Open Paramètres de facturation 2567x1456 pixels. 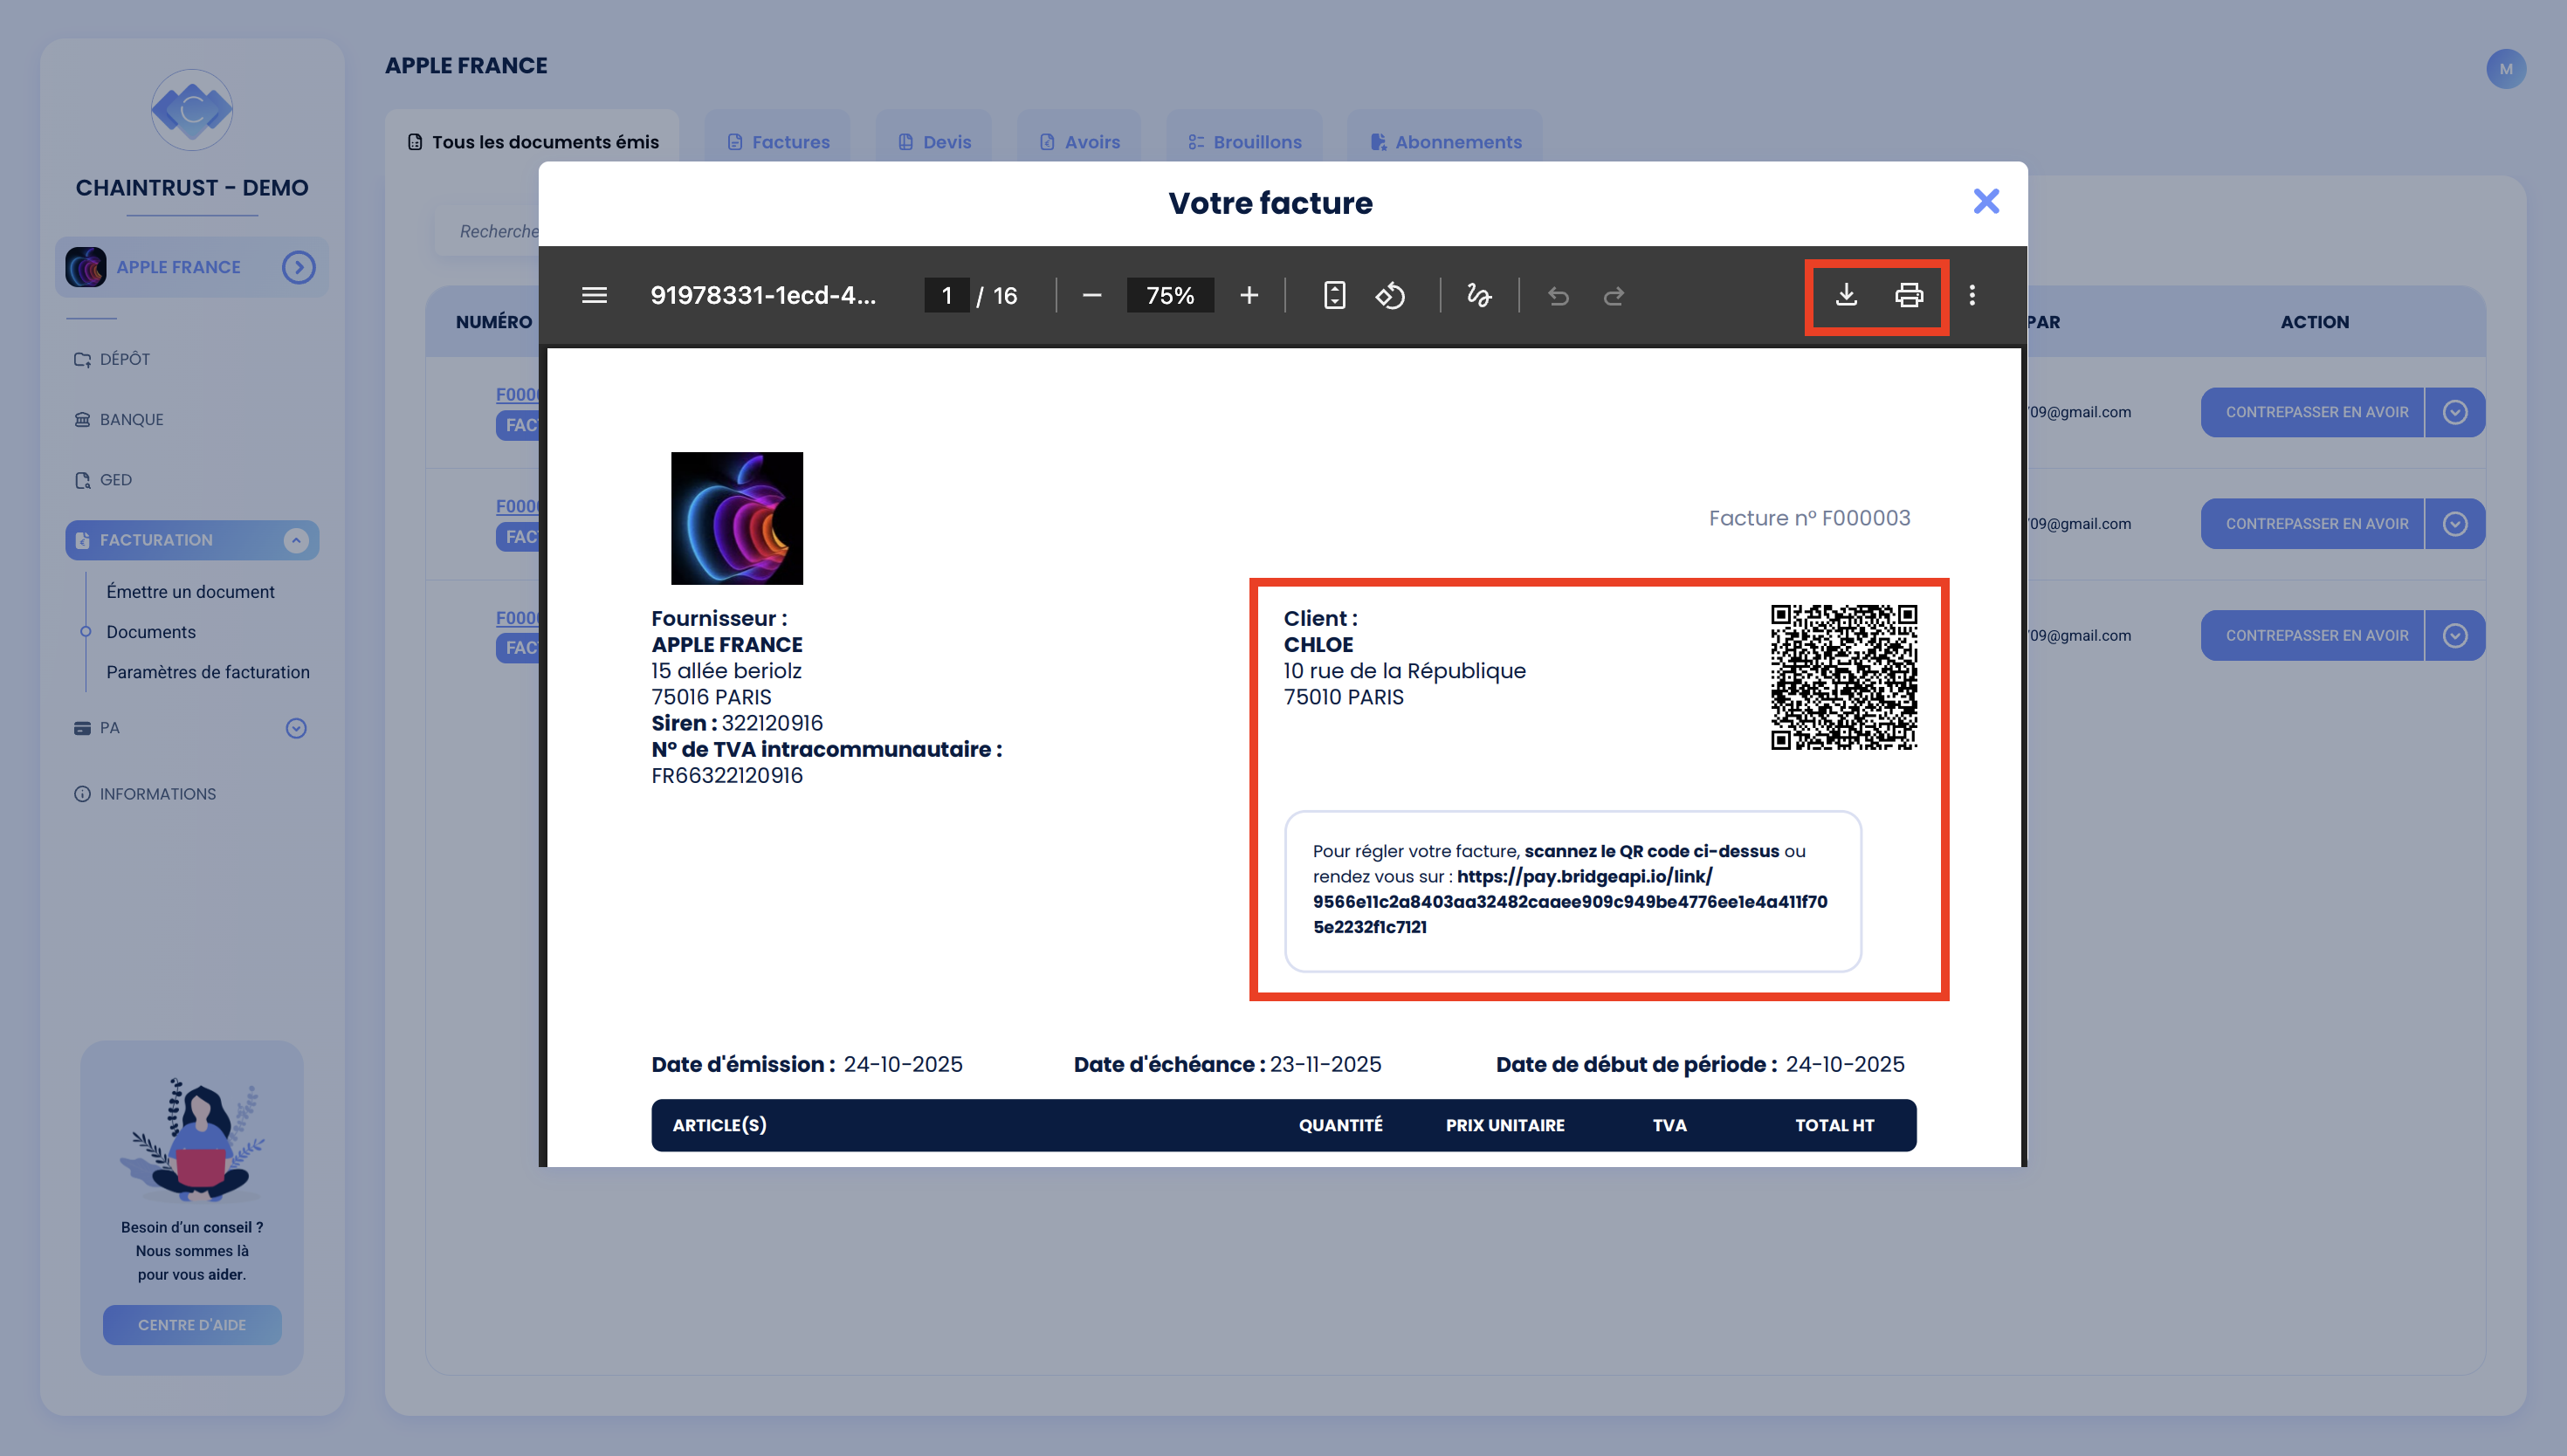pos(208,672)
